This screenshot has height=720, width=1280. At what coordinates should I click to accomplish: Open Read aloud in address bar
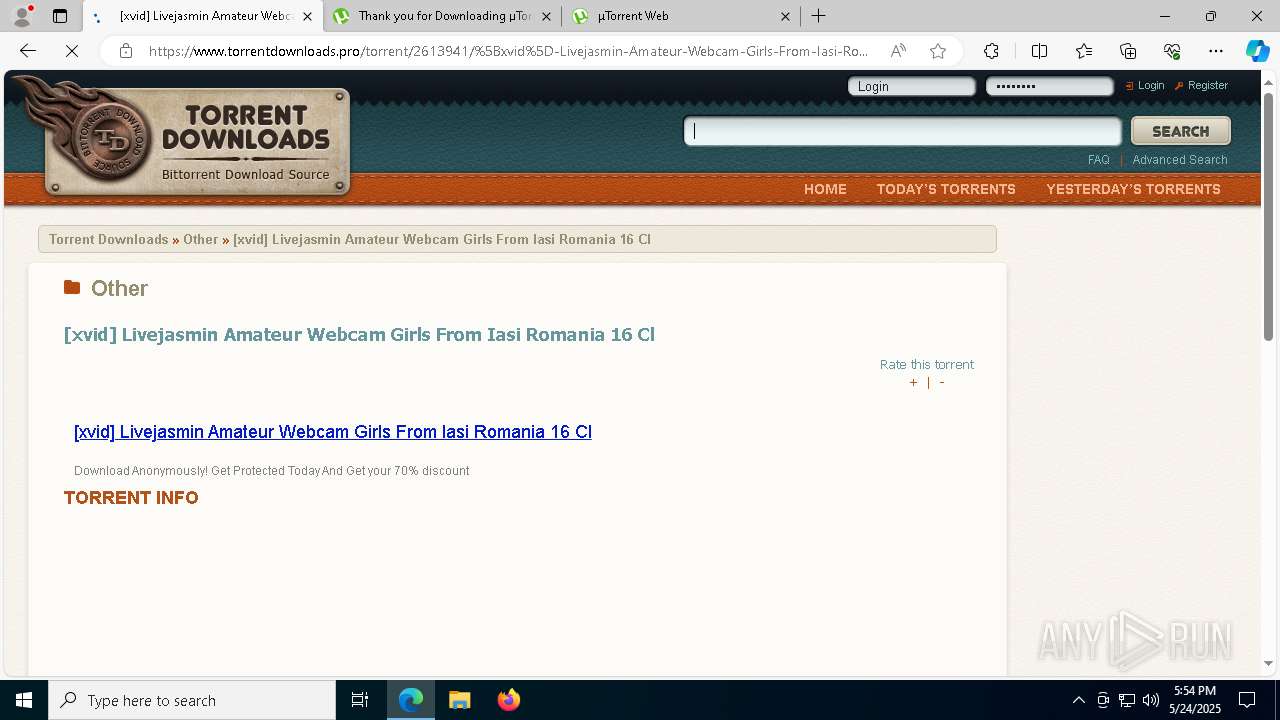tap(898, 51)
